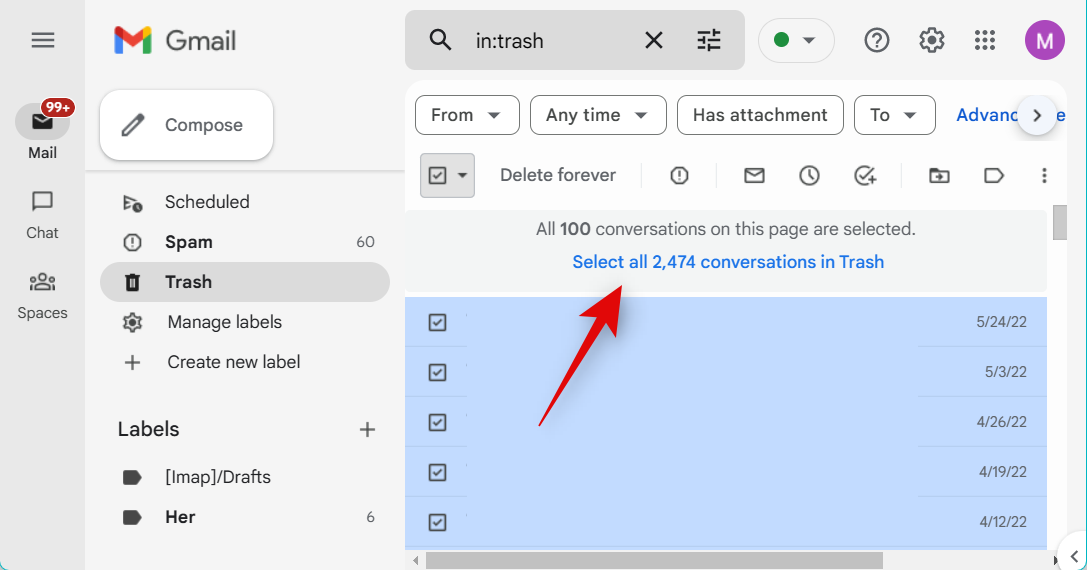
Task: Click the Report spam icon in toolbar
Action: click(679, 176)
